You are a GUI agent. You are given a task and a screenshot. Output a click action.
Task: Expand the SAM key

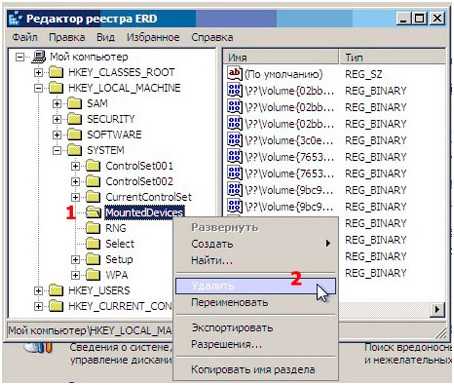(57, 104)
